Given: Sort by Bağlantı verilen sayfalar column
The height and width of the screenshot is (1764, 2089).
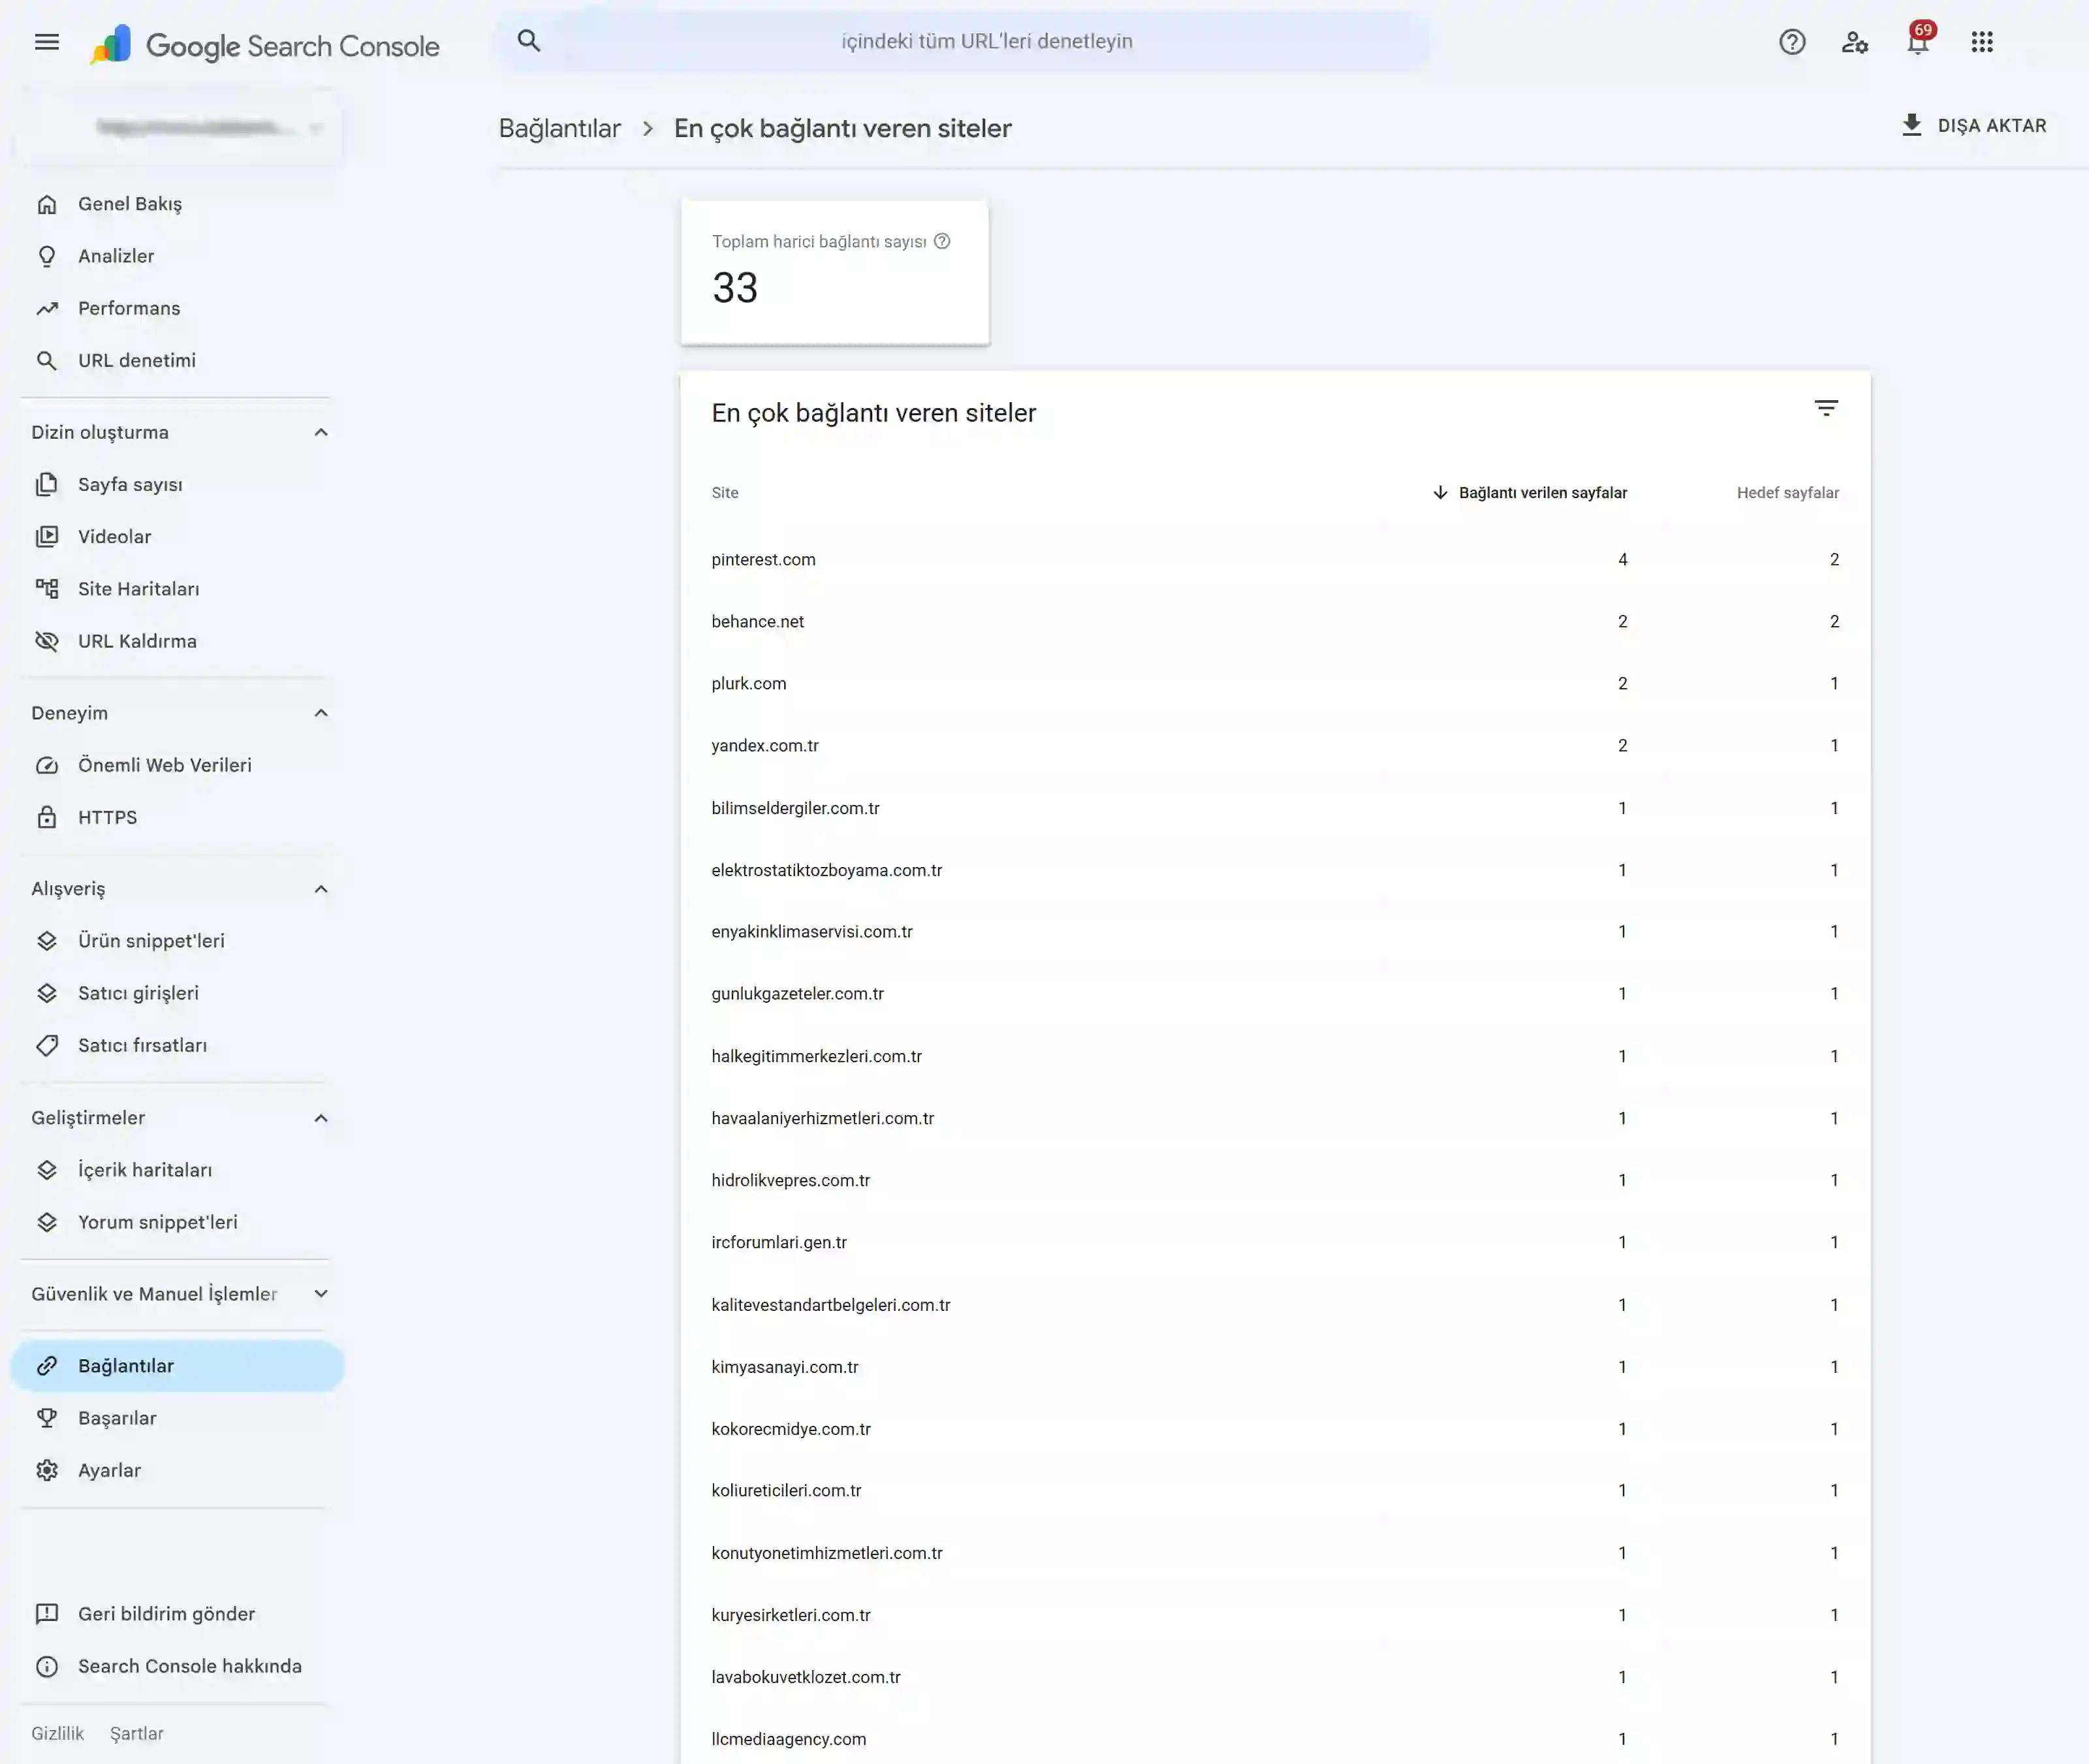Looking at the screenshot, I should 1530,492.
